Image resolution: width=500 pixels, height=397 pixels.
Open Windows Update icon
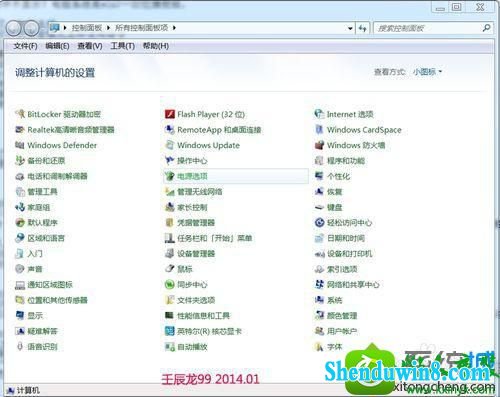170,145
